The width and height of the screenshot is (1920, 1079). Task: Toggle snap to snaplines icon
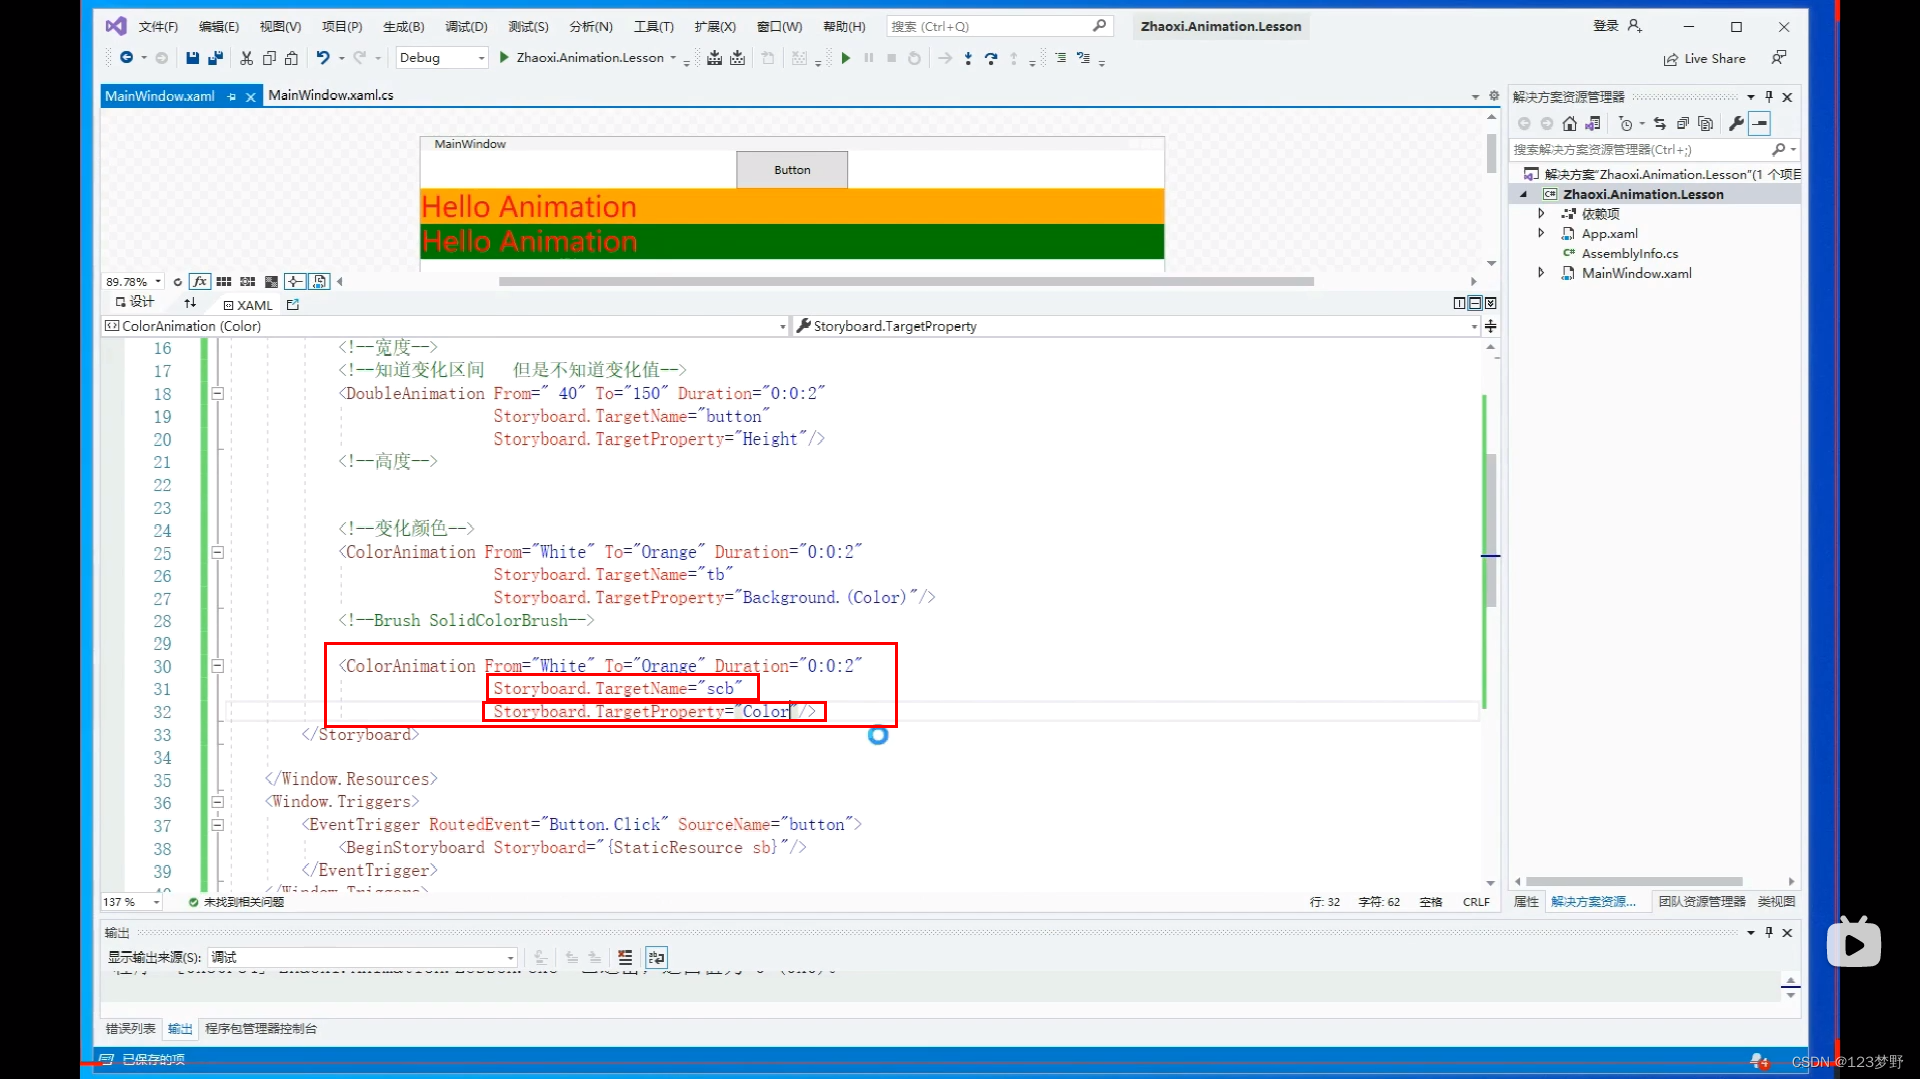coord(296,282)
